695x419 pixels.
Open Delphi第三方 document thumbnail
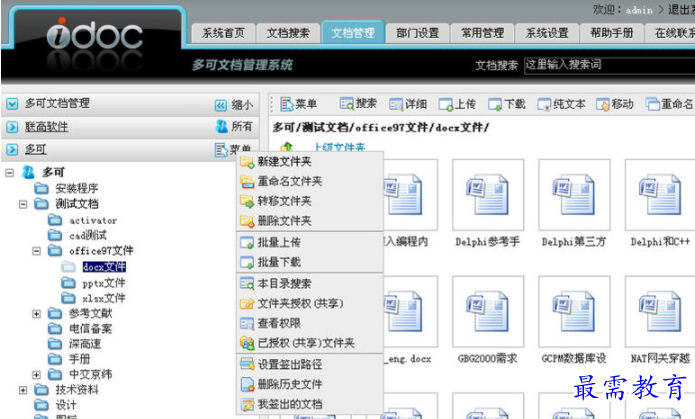click(574, 195)
